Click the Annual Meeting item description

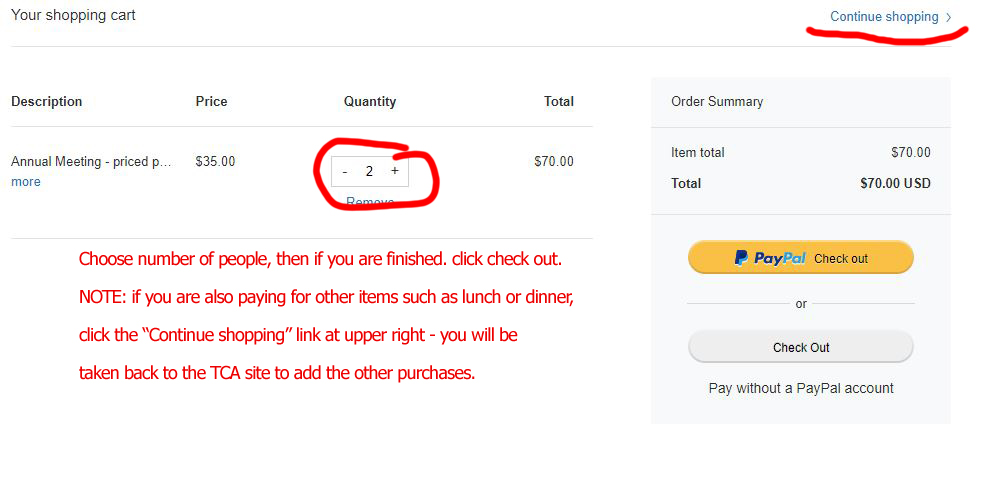pos(91,162)
